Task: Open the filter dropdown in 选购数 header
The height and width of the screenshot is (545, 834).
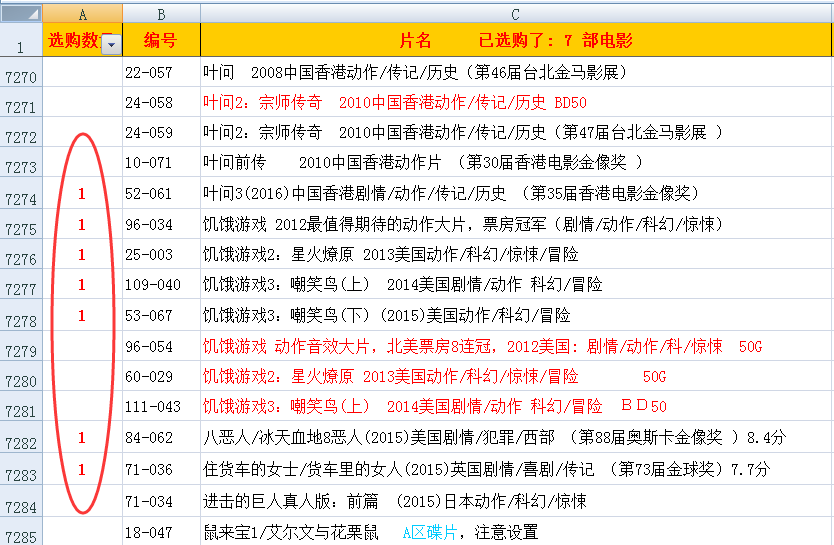Action: [111, 45]
